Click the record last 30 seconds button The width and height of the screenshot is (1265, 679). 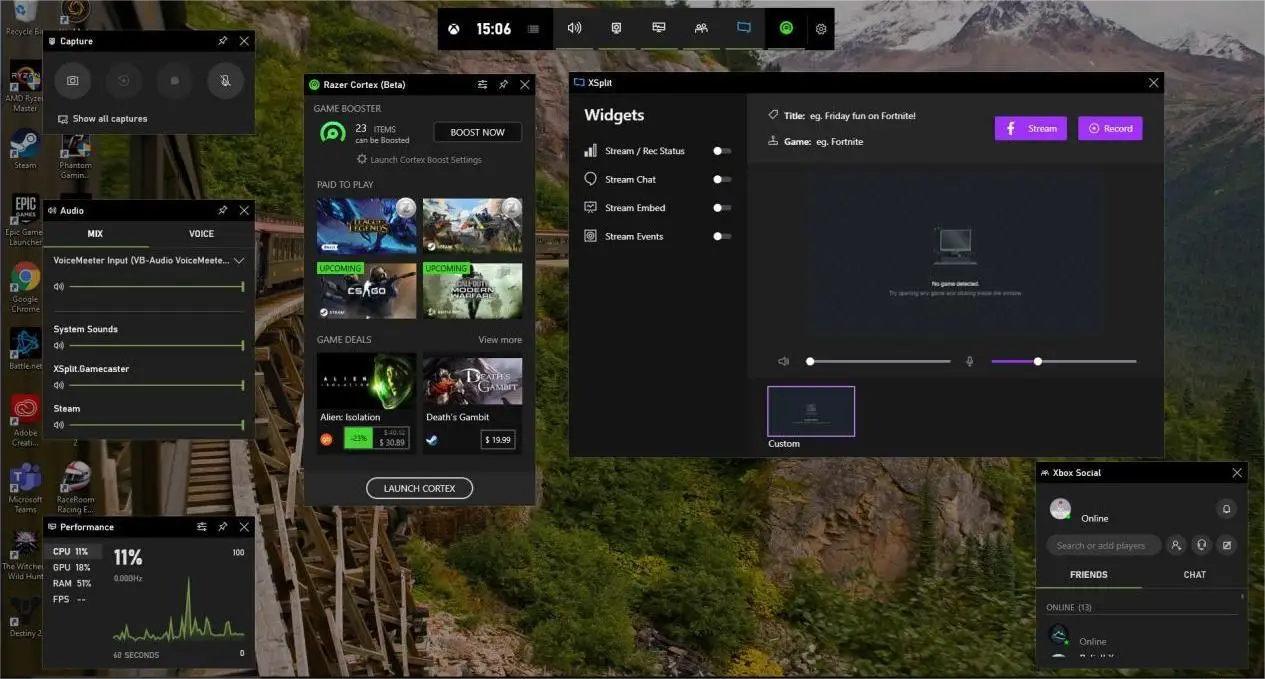click(124, 80)
